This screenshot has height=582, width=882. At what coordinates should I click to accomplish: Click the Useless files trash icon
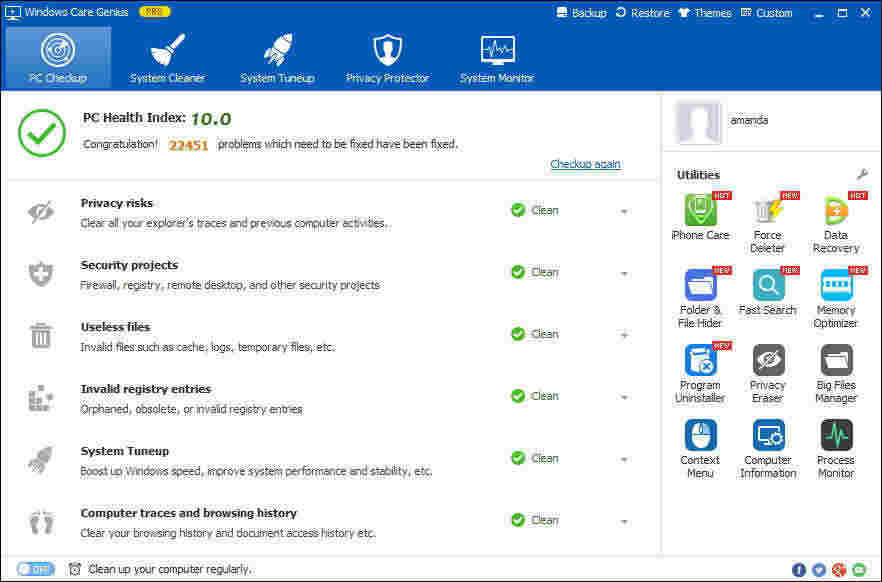click(40, 335)
